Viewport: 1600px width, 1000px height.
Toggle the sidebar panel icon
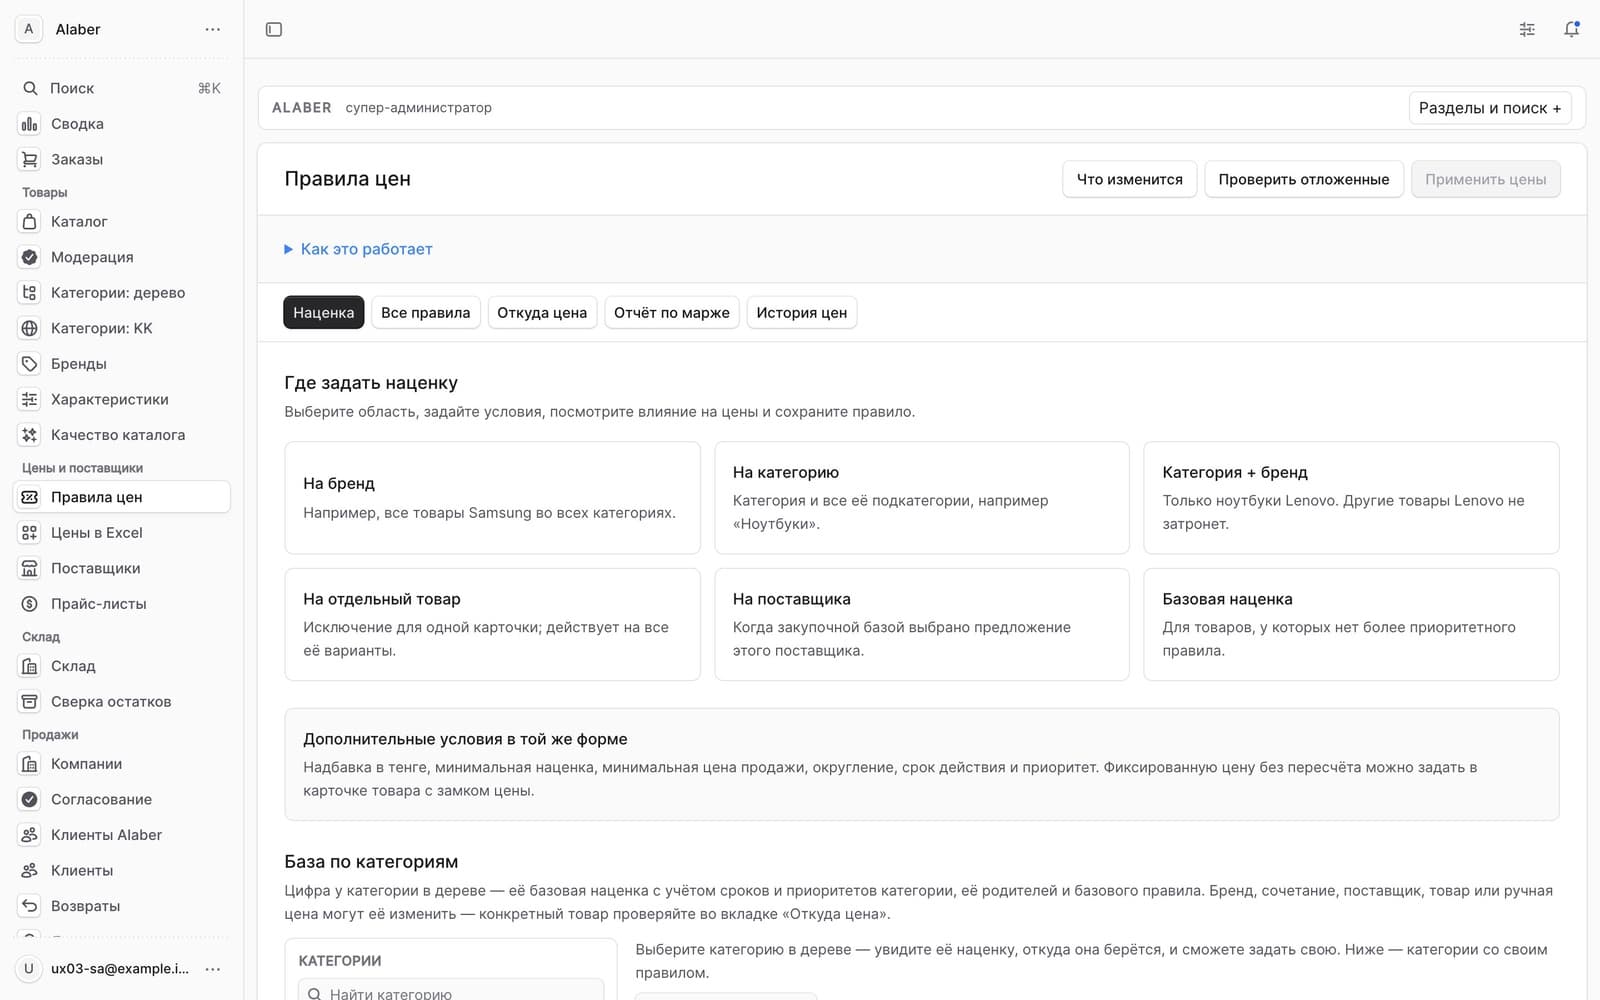point(274,29)
